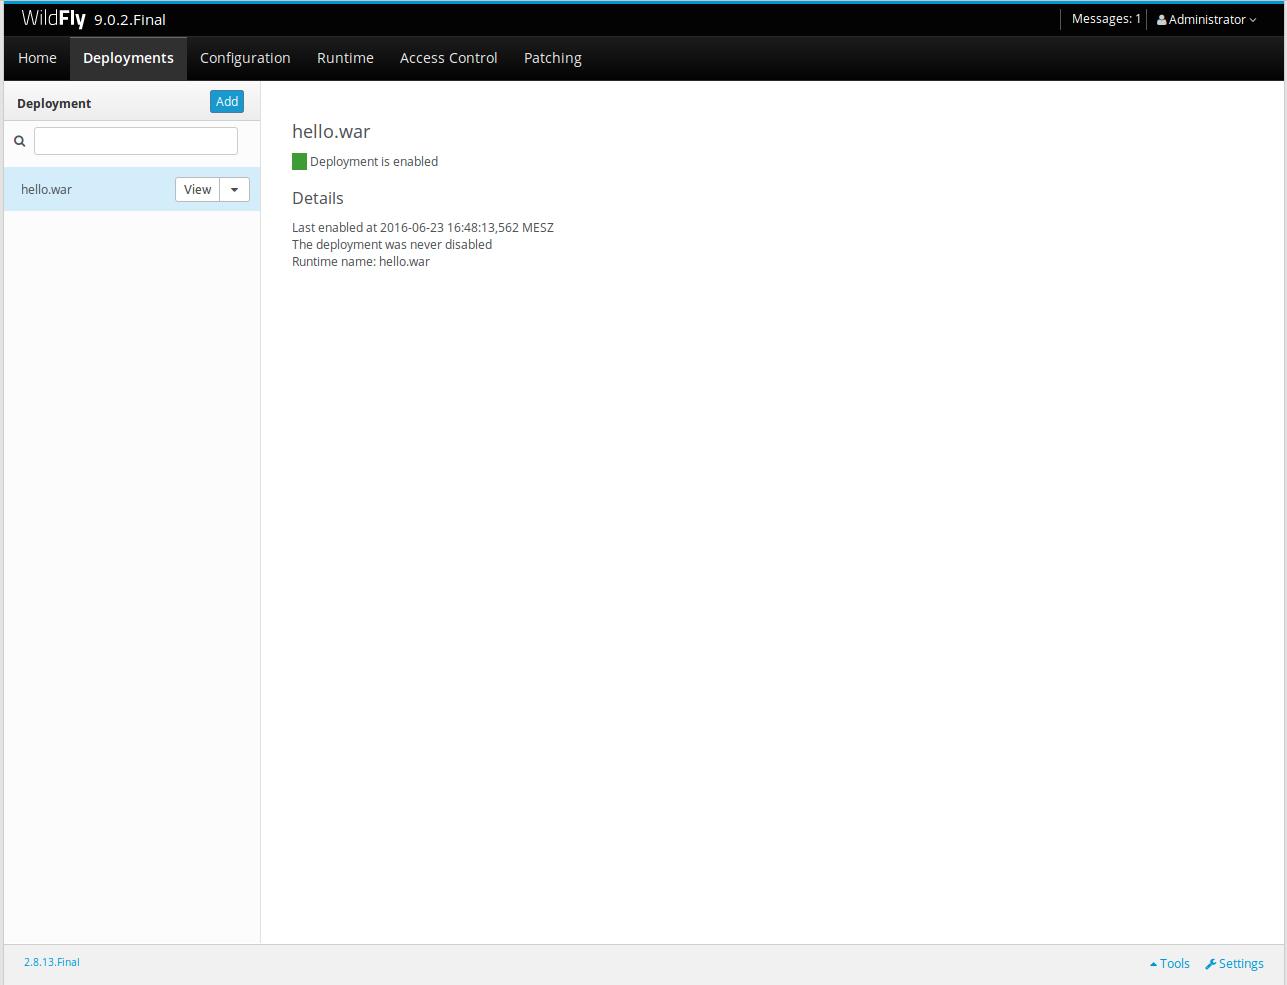Image resolution: width=1287 pixels, height=985 pixels.
Task: Click the 9.0.2.Final version text in header
Action: click(x=130, y=20)
